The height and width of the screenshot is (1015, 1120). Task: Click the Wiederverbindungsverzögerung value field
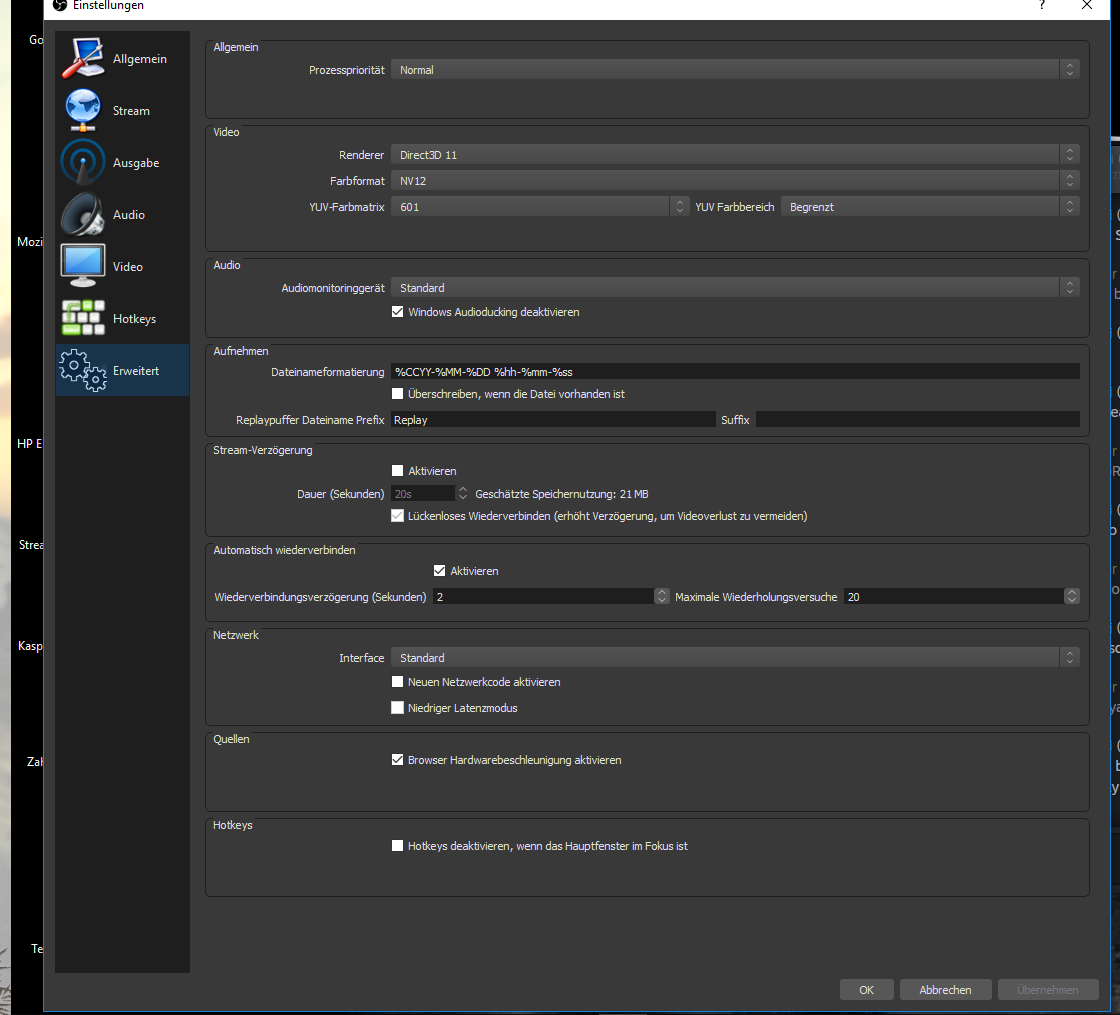tap(544, 596)
